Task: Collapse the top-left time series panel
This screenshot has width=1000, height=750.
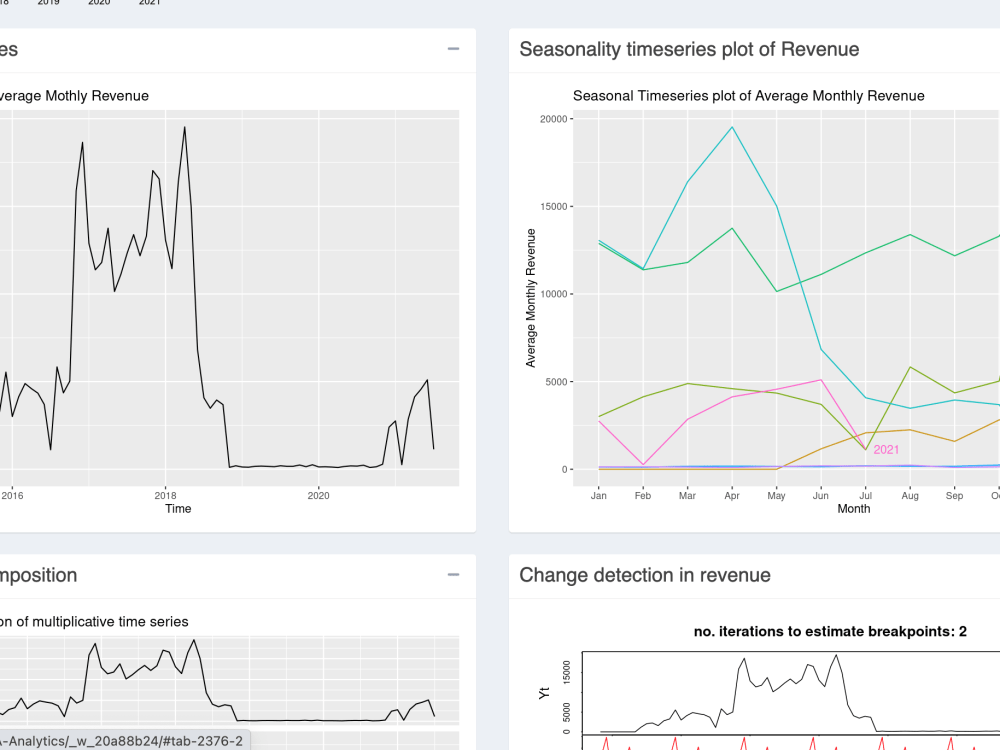Action: pos(453,49)
